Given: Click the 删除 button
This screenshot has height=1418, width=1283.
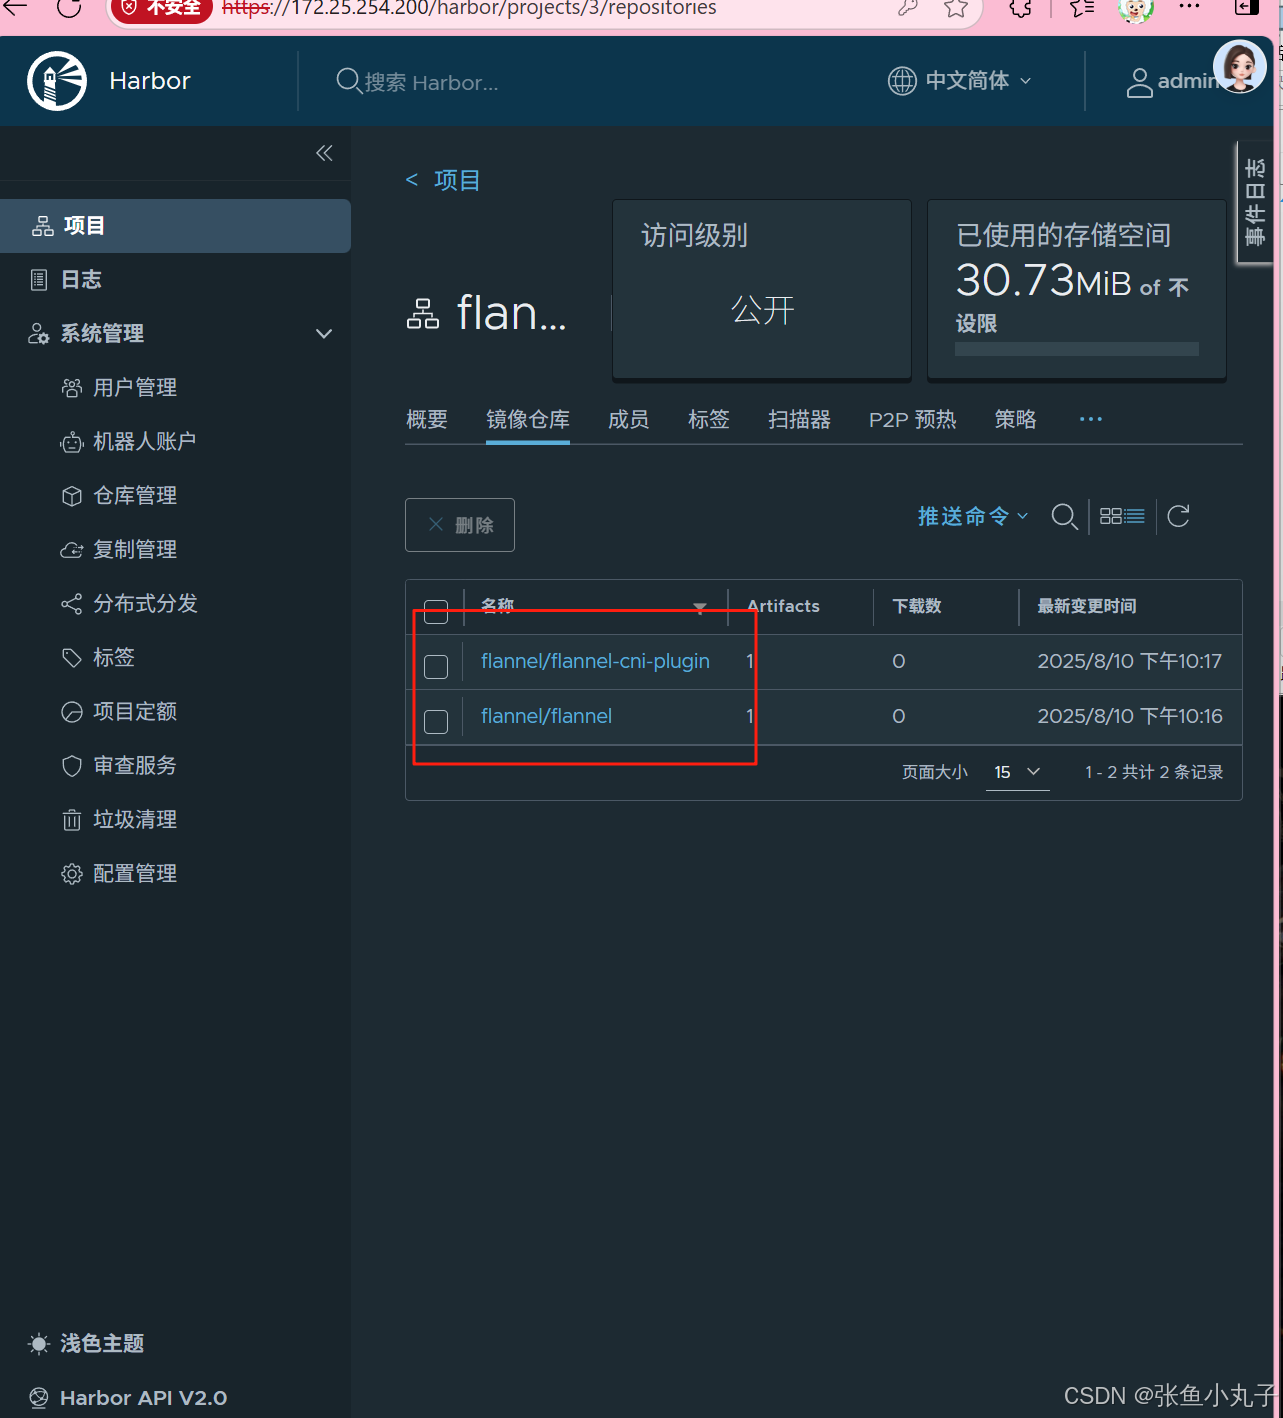Looking at the screenshot, I should pos(460,525).
